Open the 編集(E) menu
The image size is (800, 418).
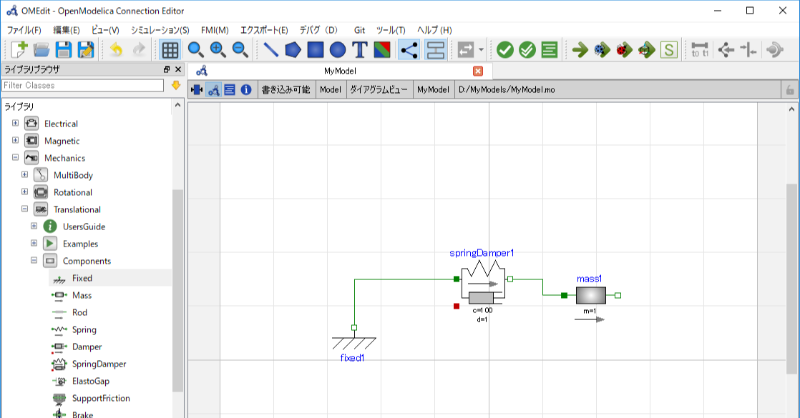coord(67,30)
